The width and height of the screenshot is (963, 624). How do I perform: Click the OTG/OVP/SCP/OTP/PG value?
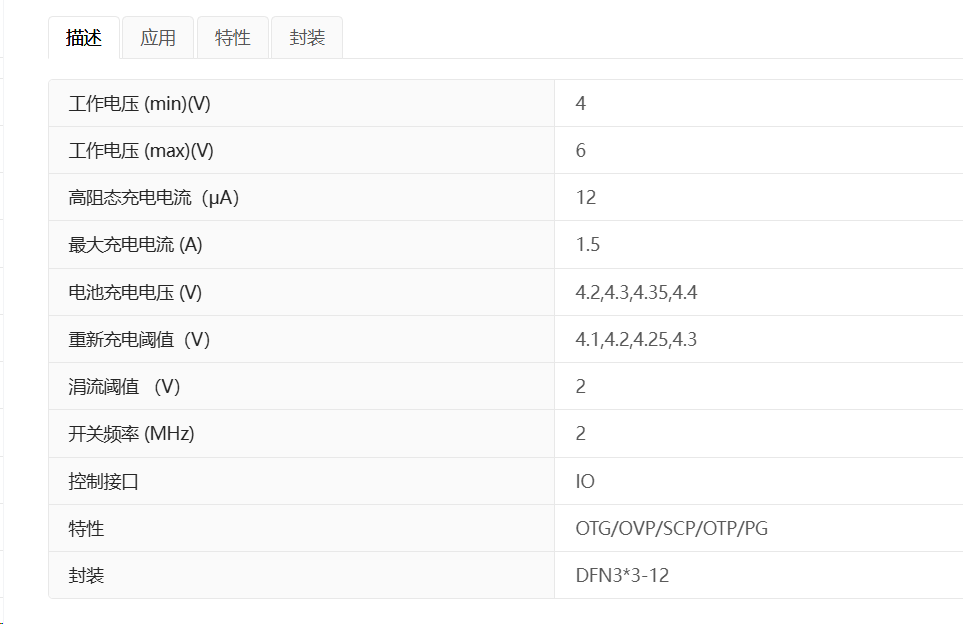click(x=672, y=528)
